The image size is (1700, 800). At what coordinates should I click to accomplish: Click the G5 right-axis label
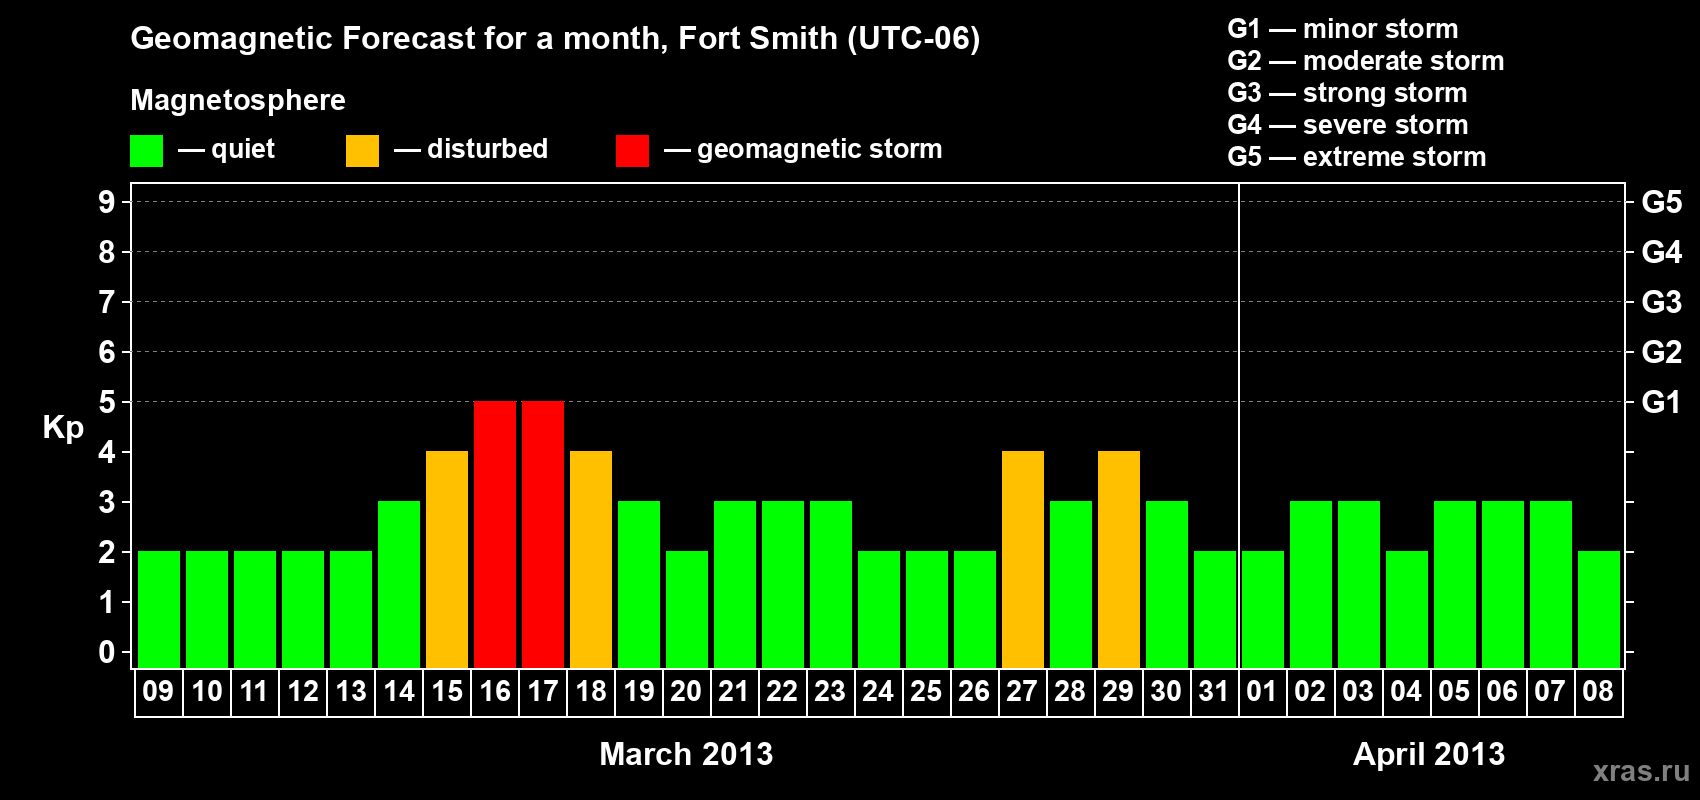(1662, 202)
